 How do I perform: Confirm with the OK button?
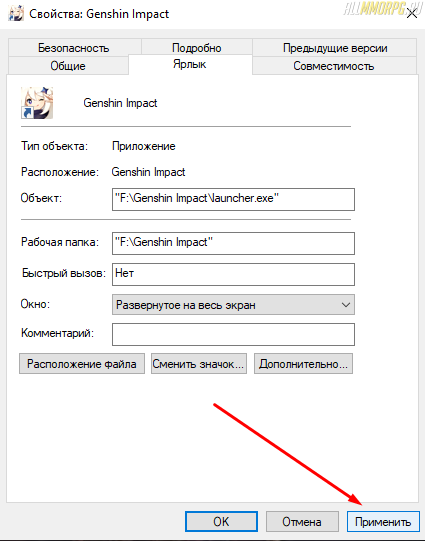pyautogui.click(x=221, y=521)
